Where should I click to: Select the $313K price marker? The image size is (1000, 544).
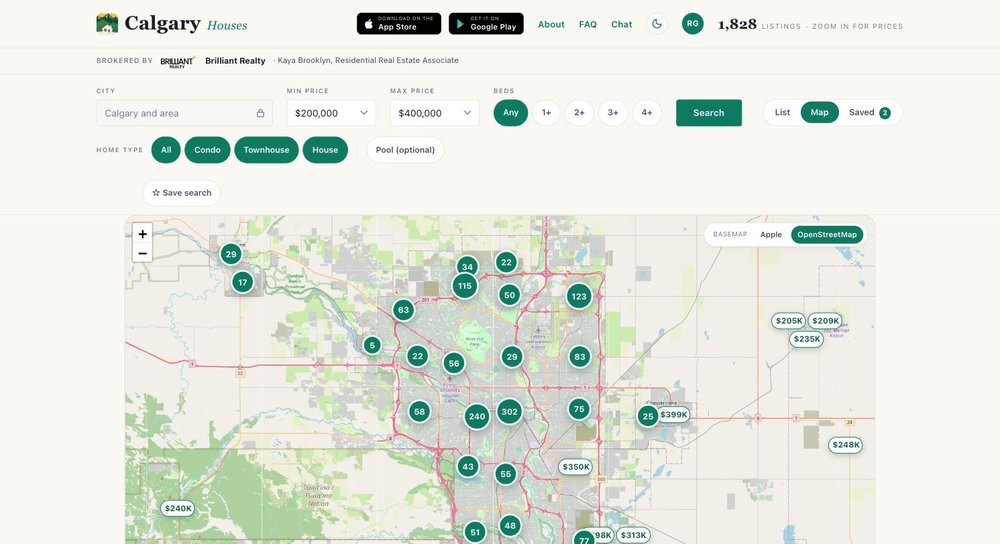coord(633,536)
